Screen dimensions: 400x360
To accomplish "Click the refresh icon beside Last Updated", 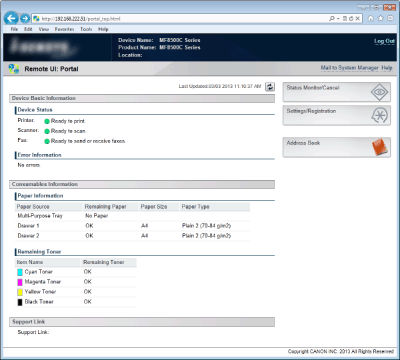I will point(270,87).
